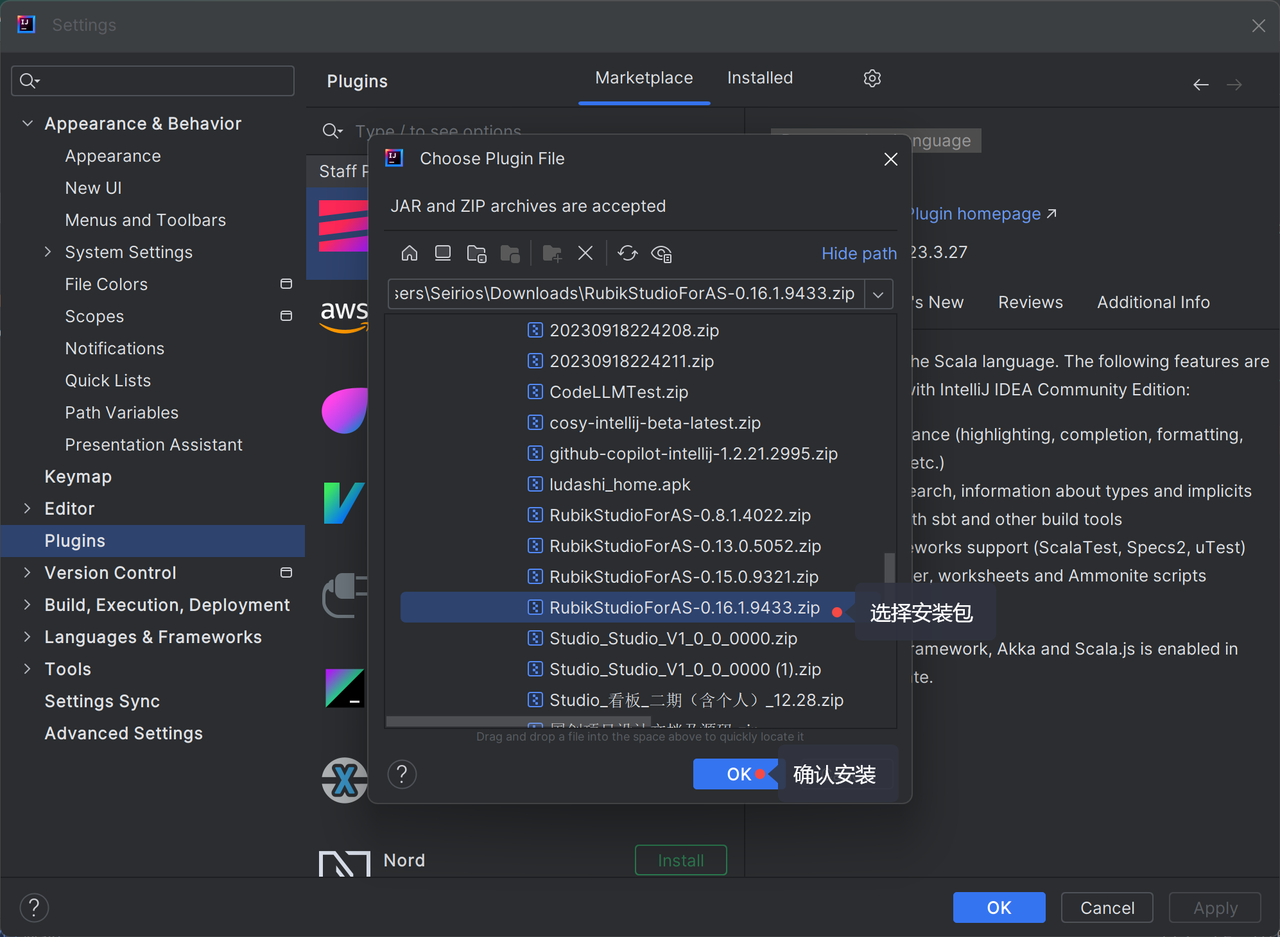
Task: Click the file list vertical scrollbar
Action: (889, 580)
